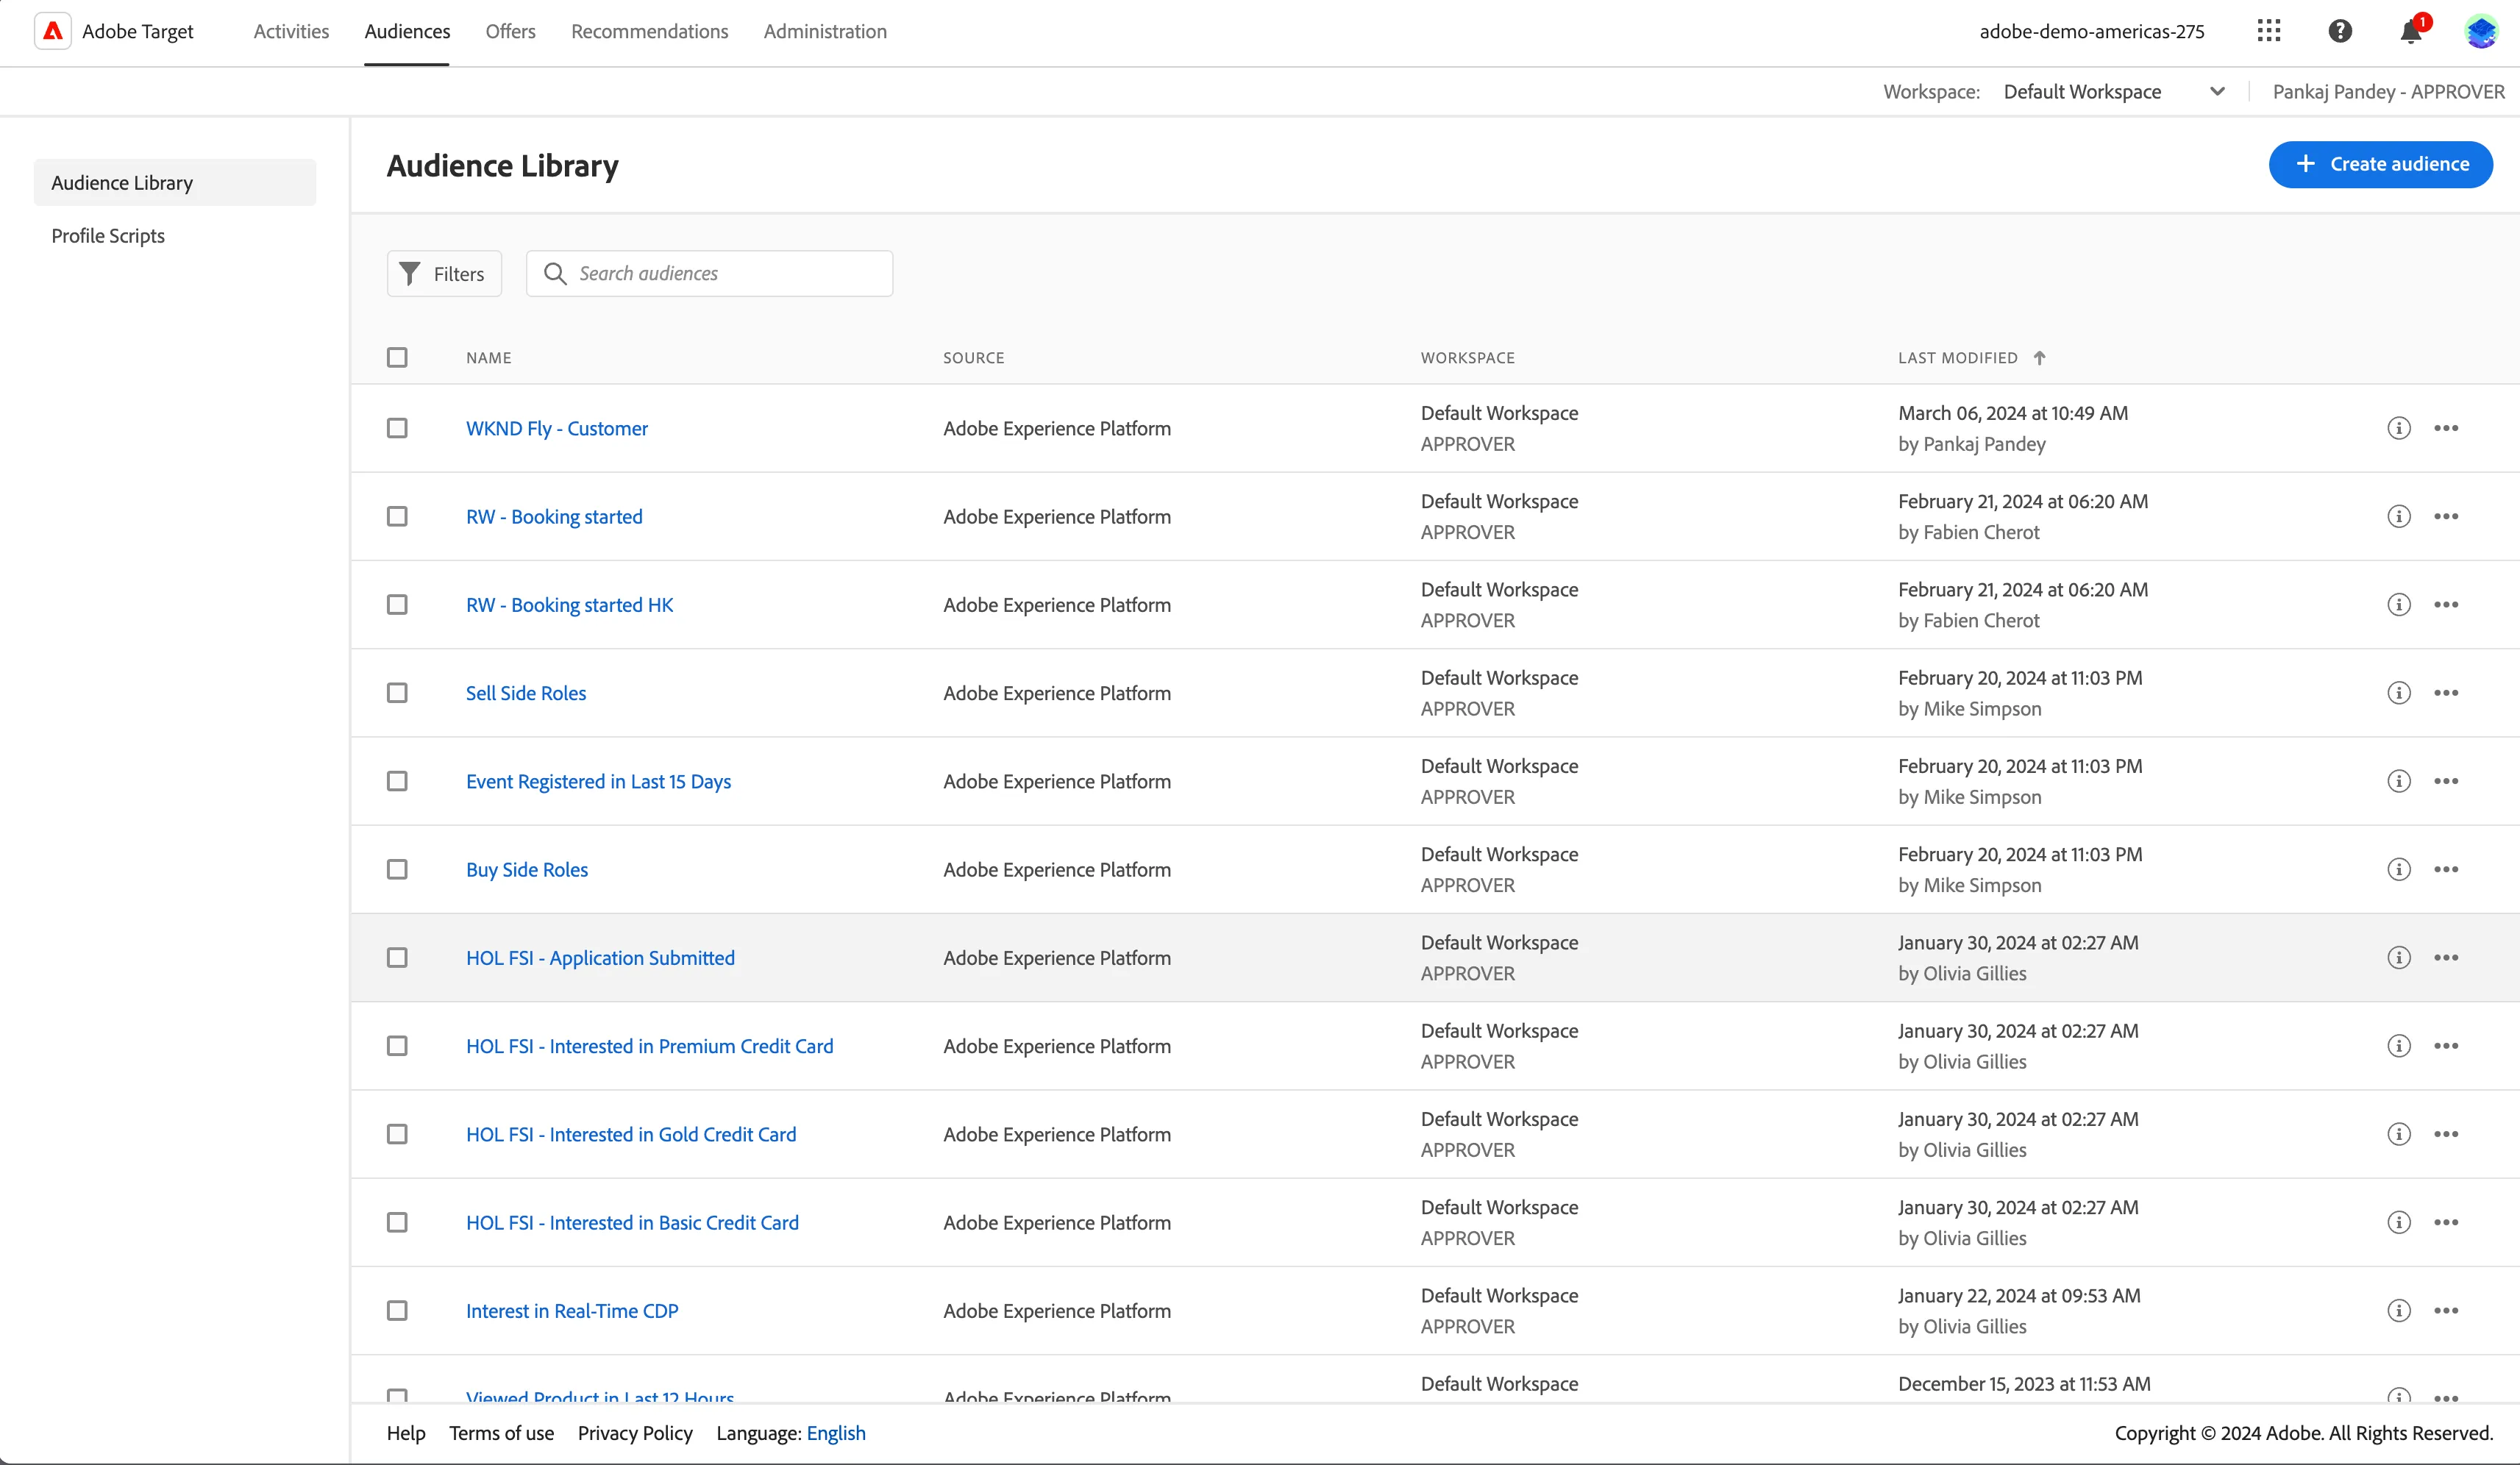This screenshot has height=1465, width=2520.
Task: Open the Terms of use link
Action: (501, 1433)
